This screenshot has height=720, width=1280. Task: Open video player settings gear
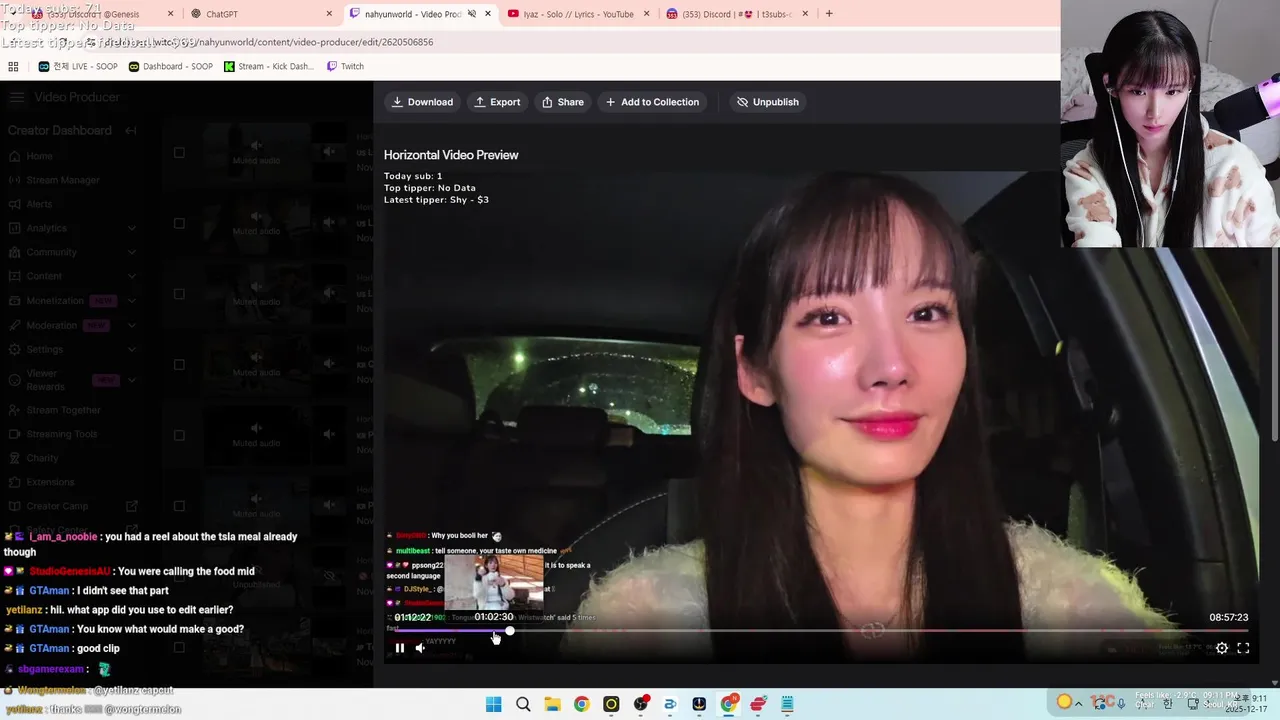click(1222, 648)
